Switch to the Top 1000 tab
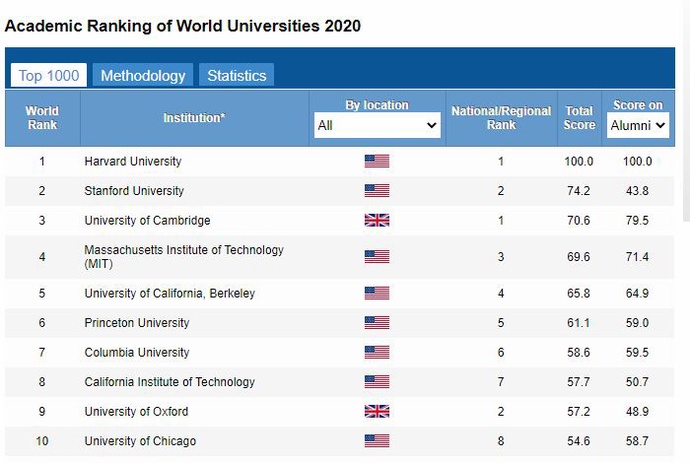The width and height of the screenshot is (690, 463). [49, 75]
